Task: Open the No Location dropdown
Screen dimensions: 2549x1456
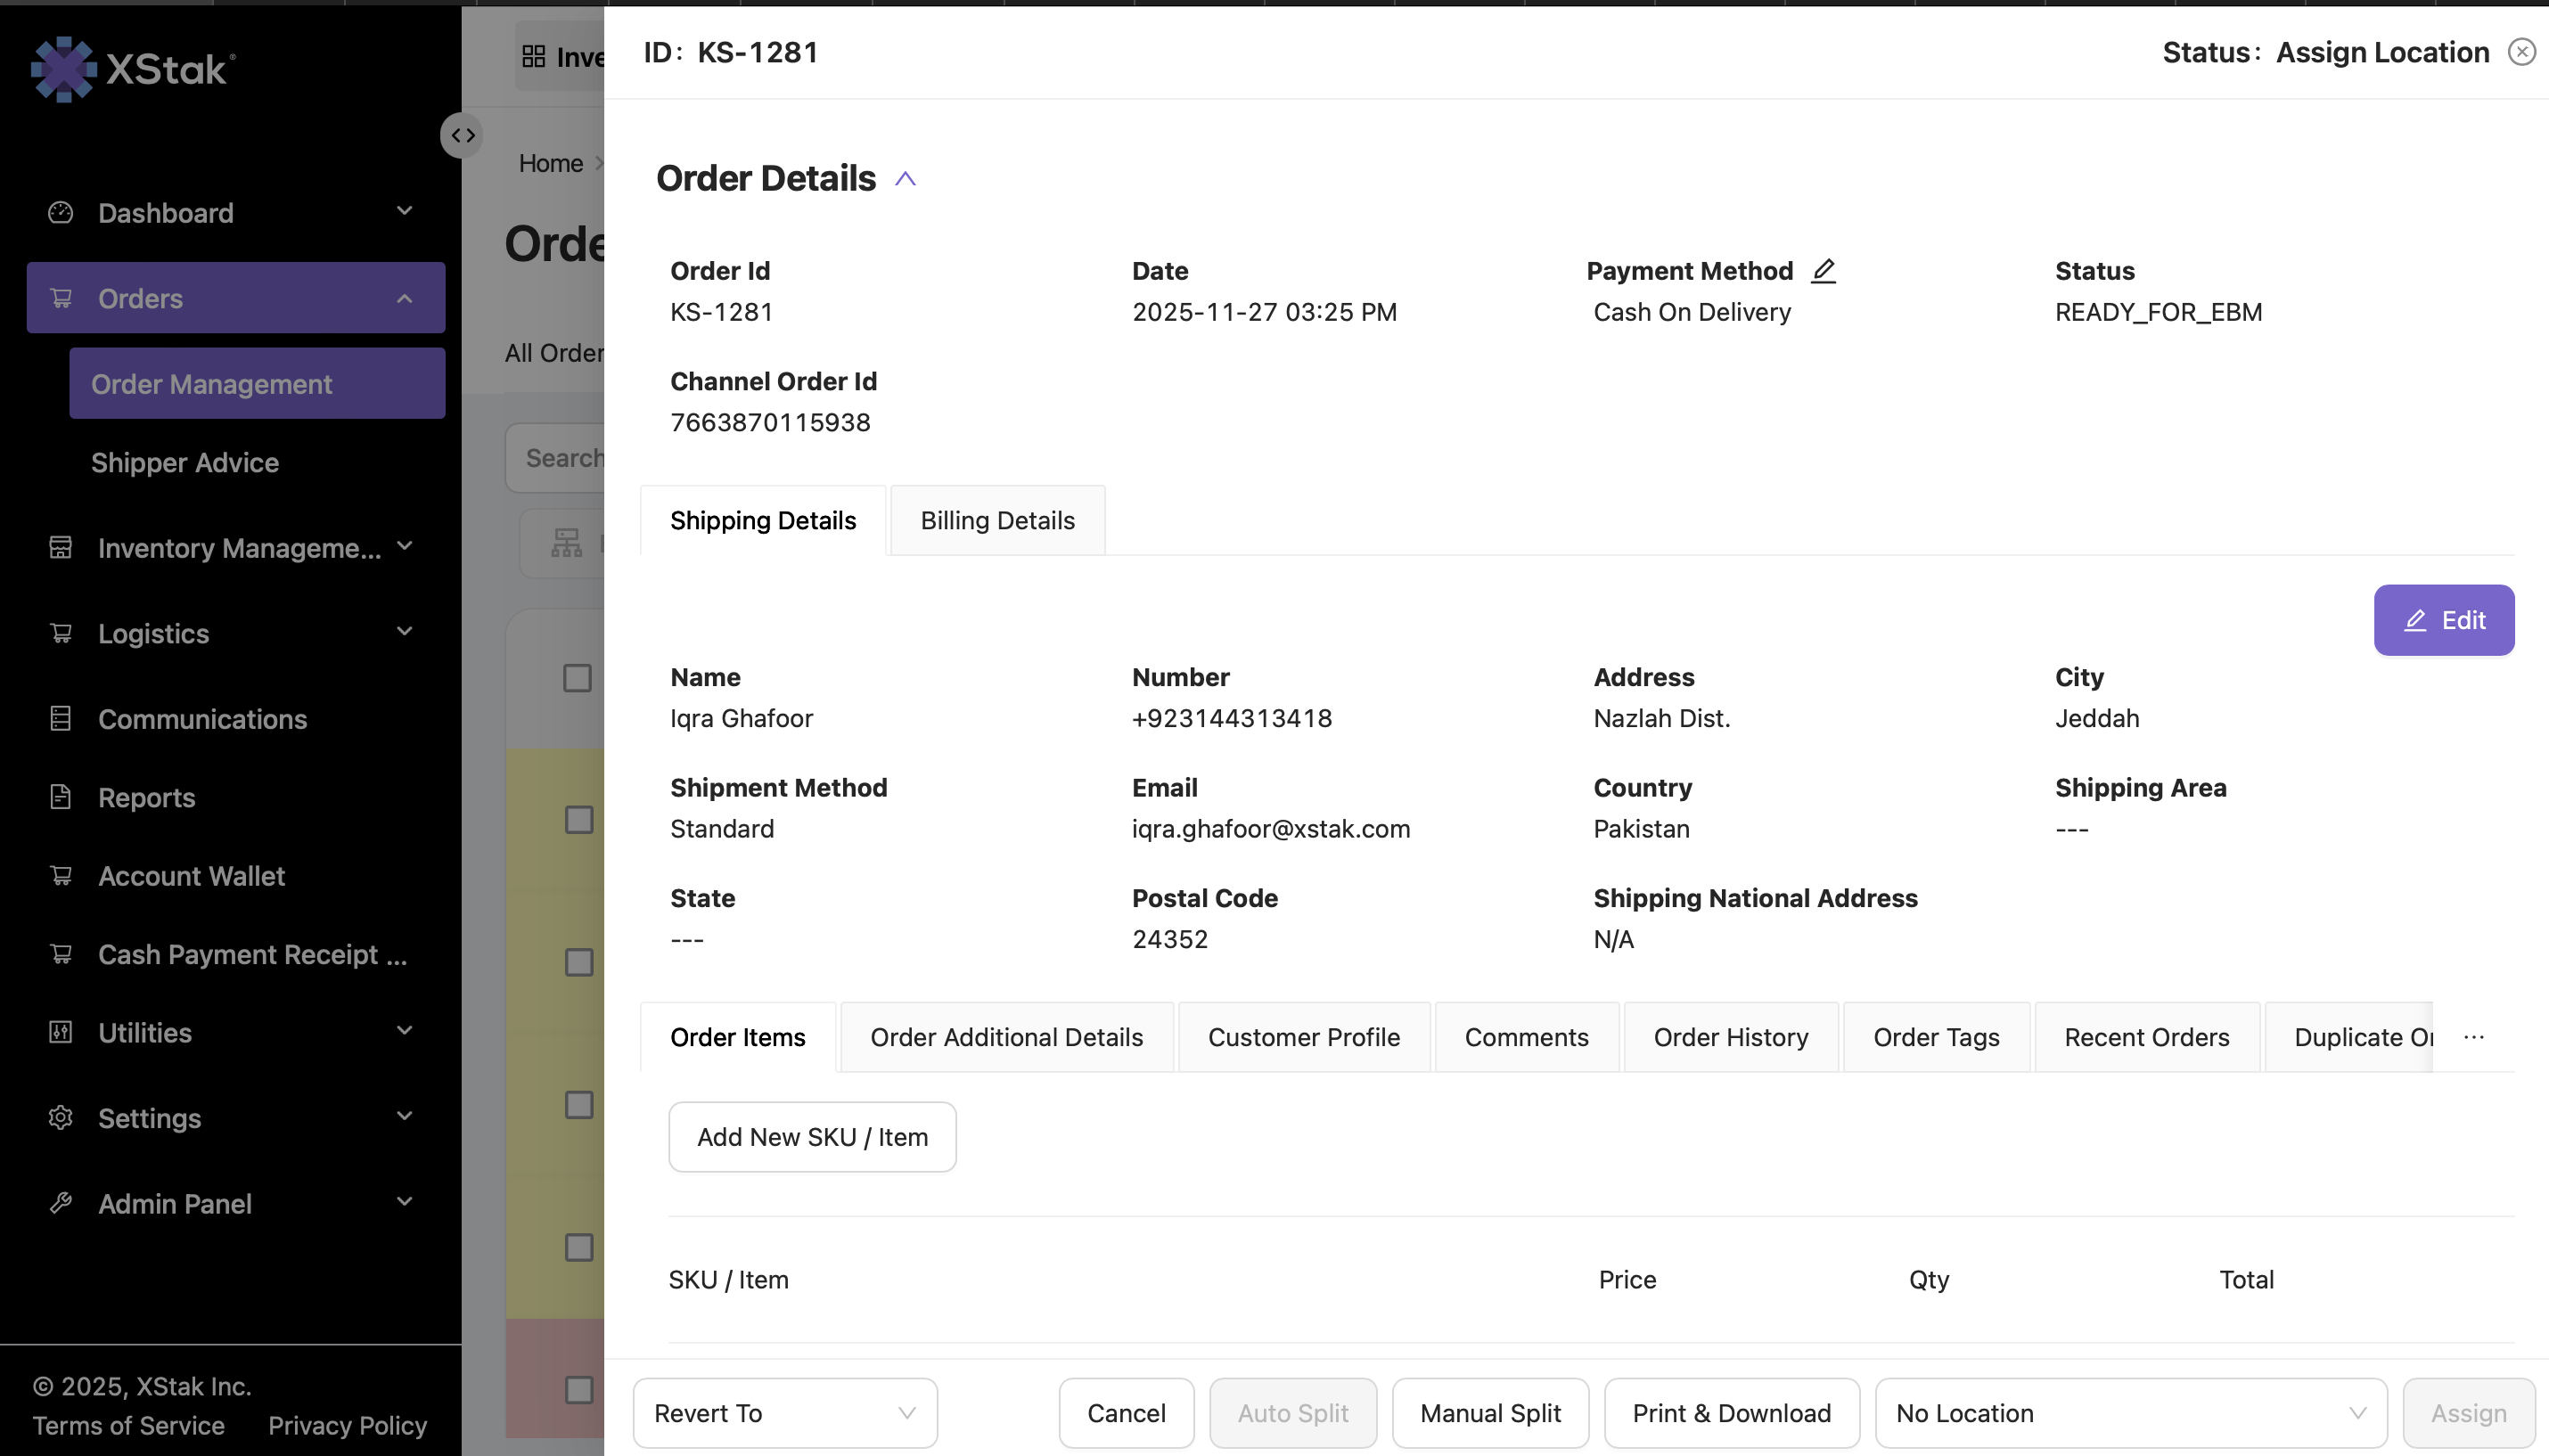Action: (2131, 1413)
